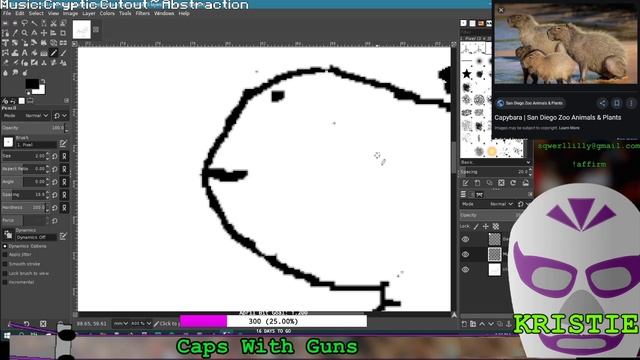Refresh the brushes list
Image resolution: width=640 pixels, height=360 pixels.
tap(513, 183)
